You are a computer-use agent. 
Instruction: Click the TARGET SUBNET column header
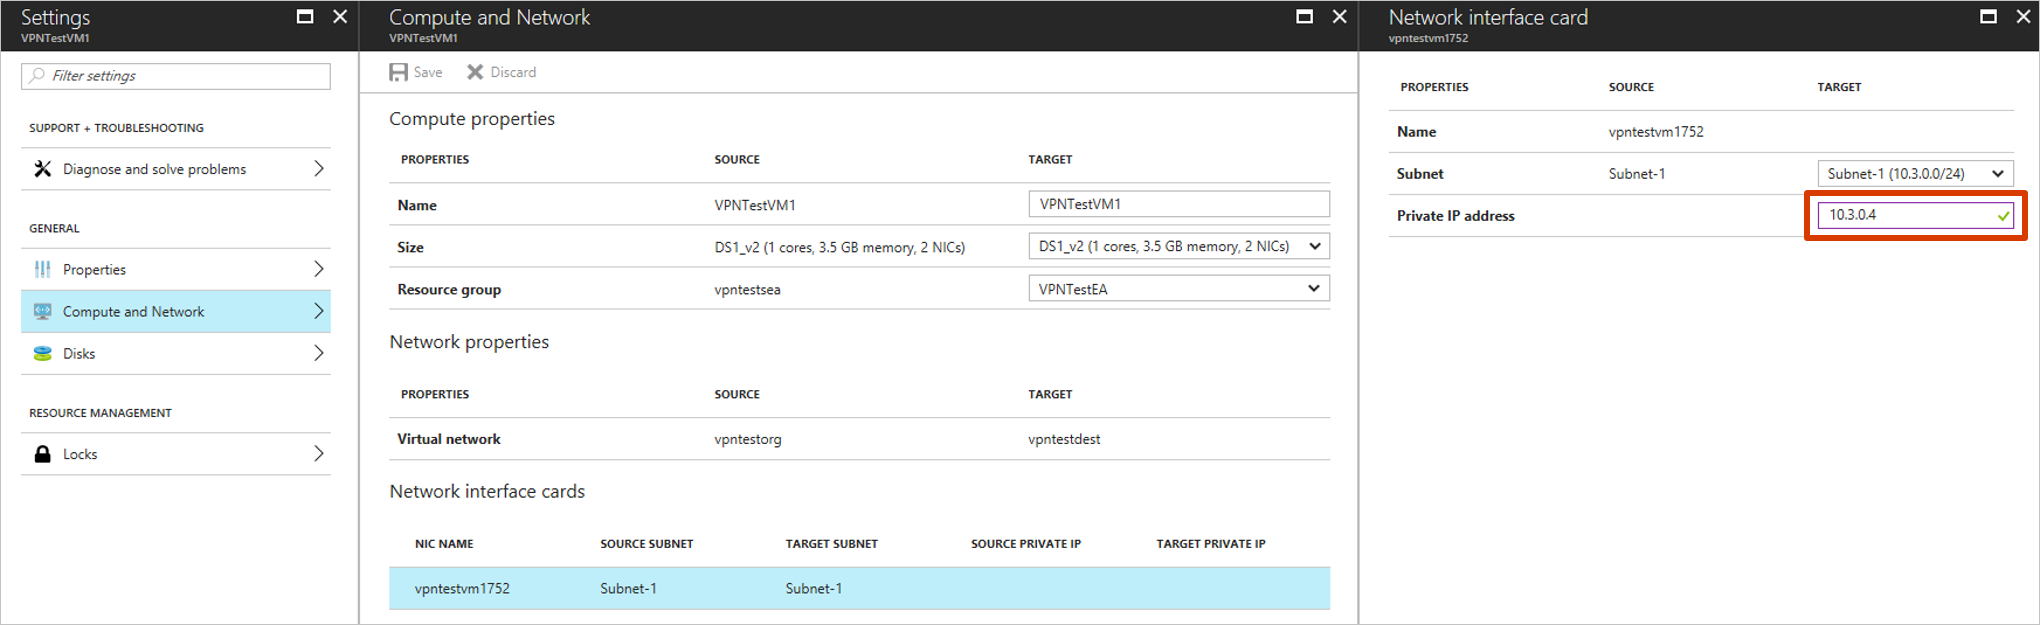tap(831, 544)
